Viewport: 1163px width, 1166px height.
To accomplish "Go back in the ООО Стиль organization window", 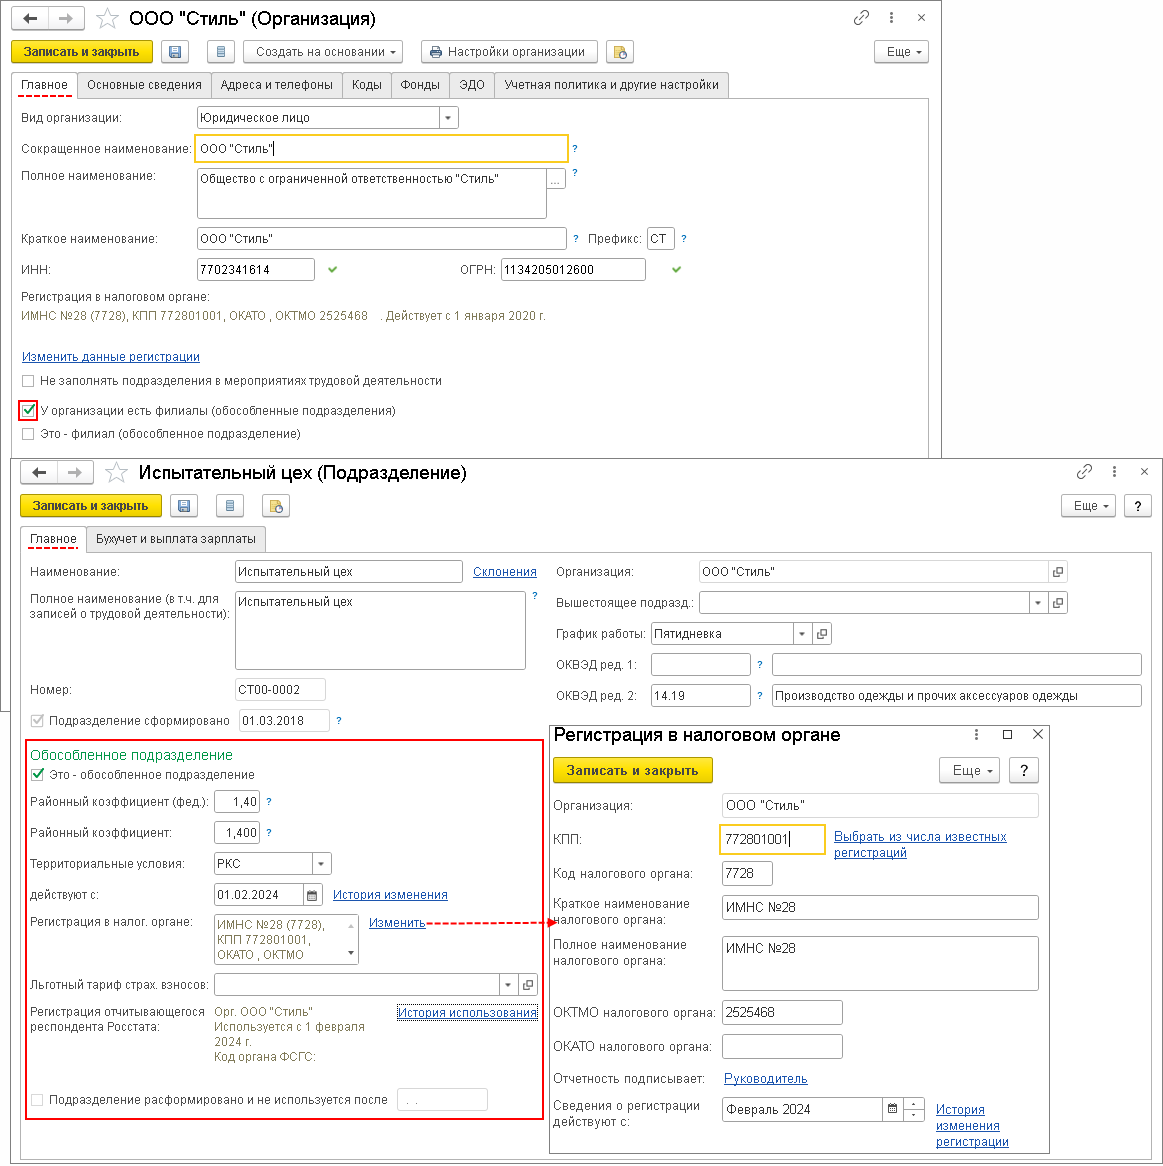I will point(30,19).
